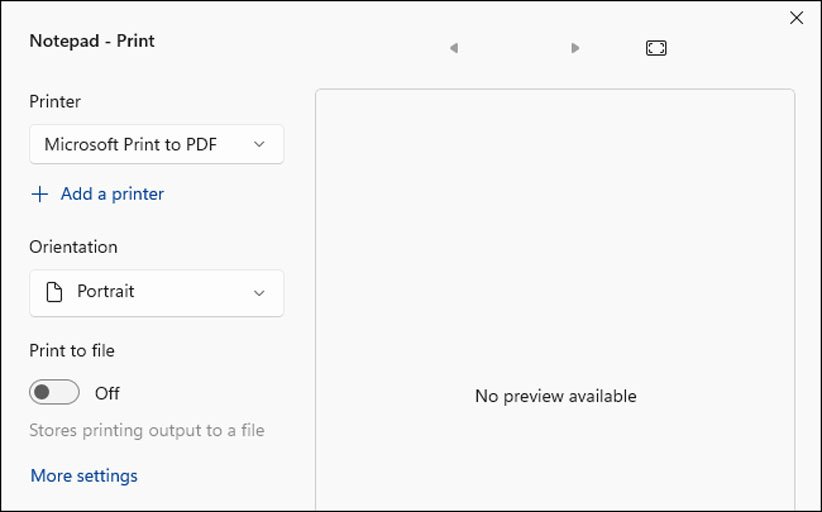Click the fit-to-page preview icon
The image size is (822, 512).
[656, 48]
